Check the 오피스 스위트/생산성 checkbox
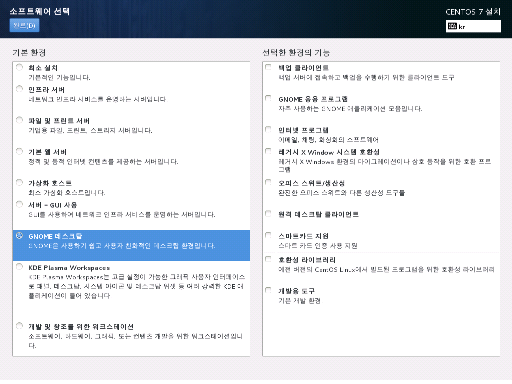The image size is (512, 384). pyautogui.click(x=268, y=182)
